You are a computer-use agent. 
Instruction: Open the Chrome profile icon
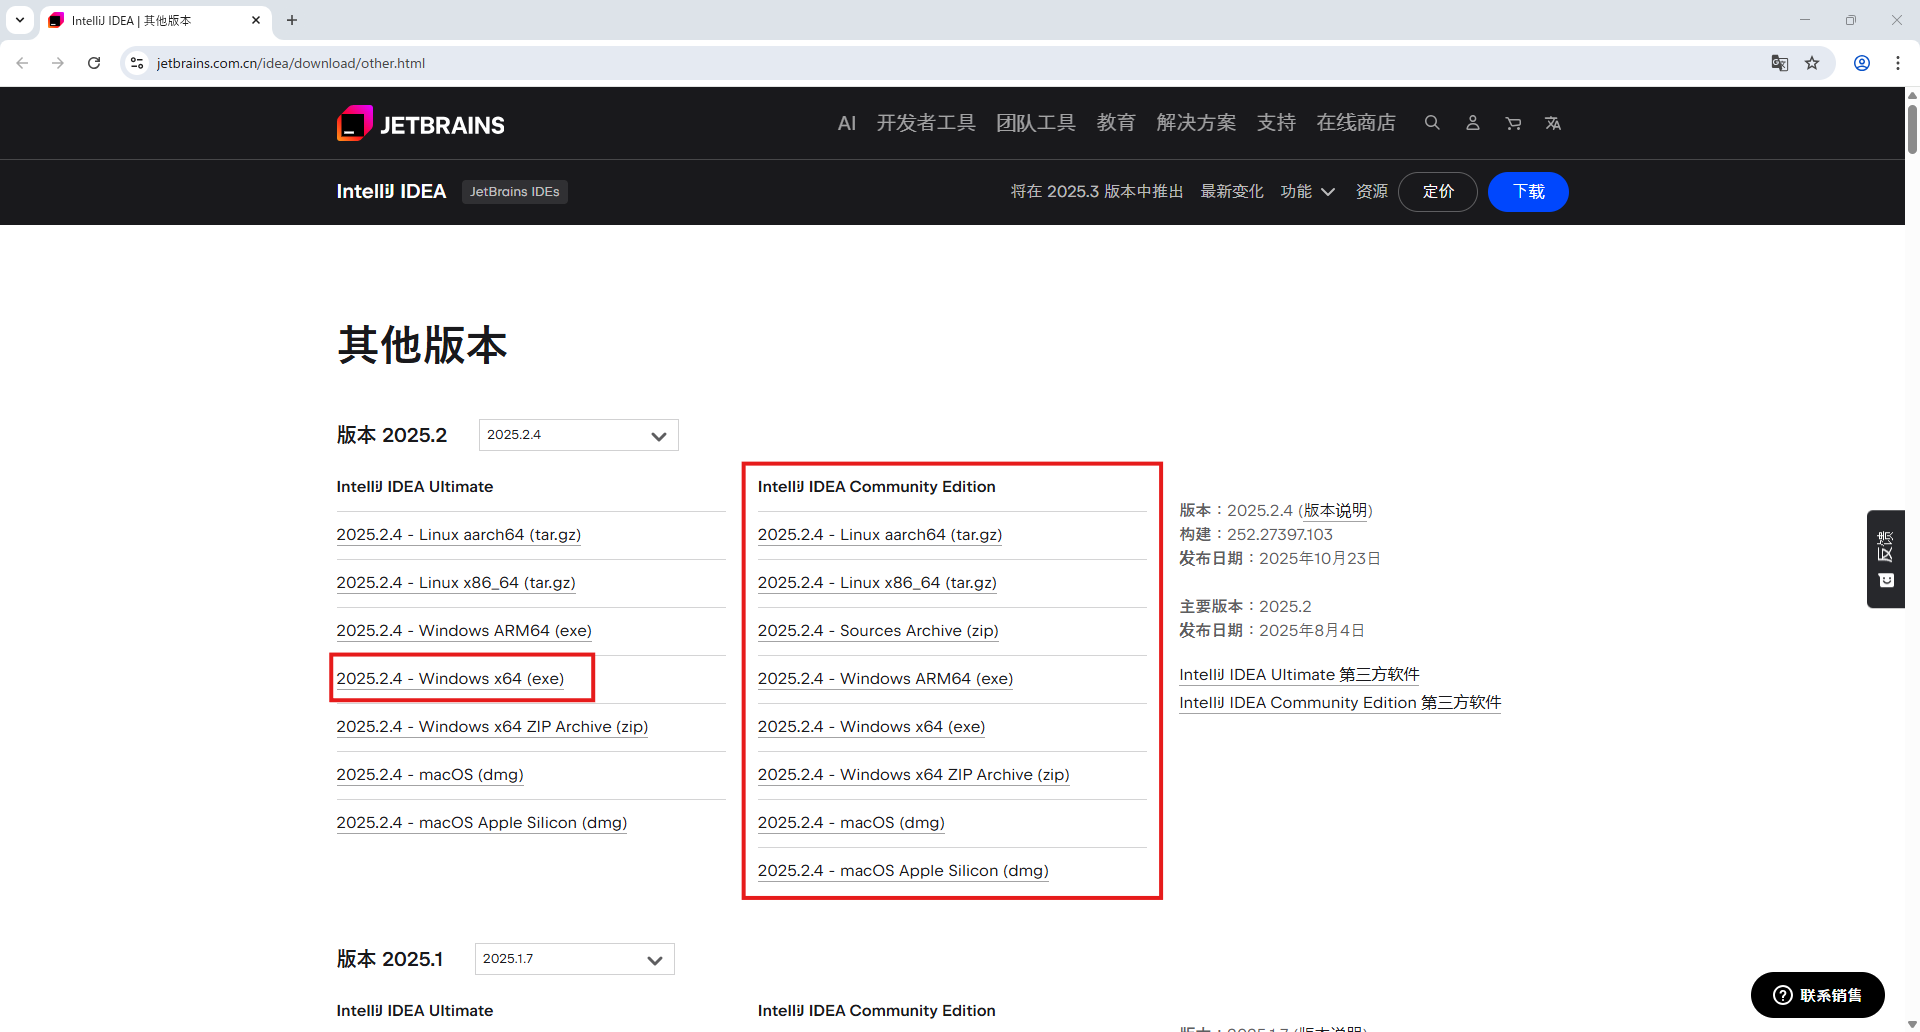1862,63
